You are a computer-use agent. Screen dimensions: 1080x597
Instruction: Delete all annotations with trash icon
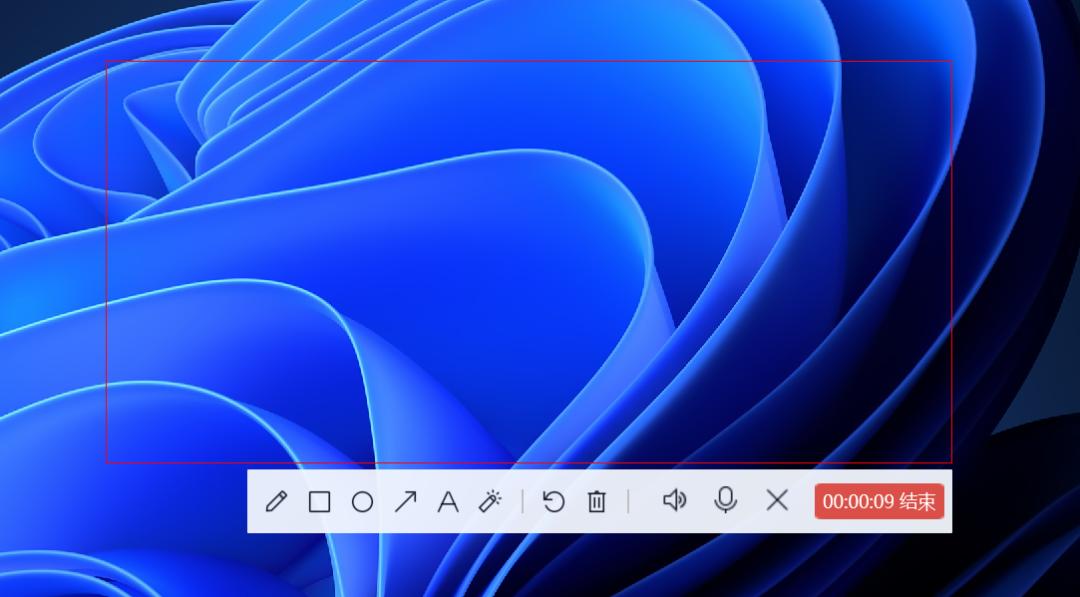(596, 501)
